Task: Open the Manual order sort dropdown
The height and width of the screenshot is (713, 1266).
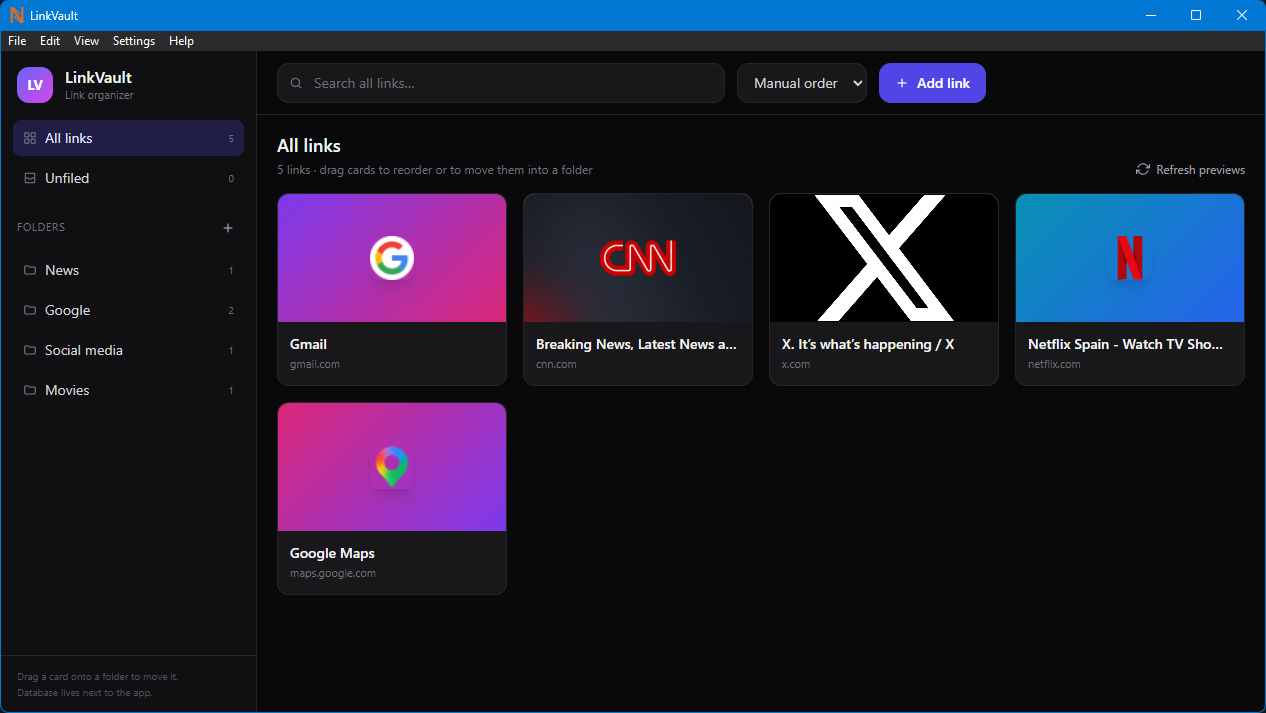Action: click(x=802, y=83)
